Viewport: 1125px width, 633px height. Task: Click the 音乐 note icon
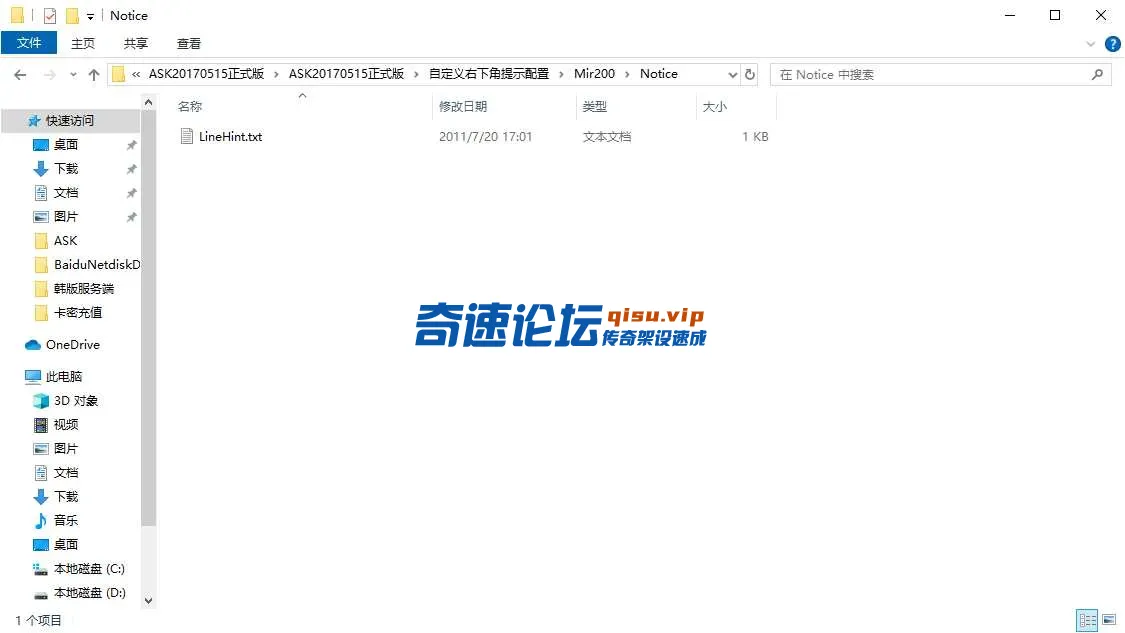coord(41,521)
